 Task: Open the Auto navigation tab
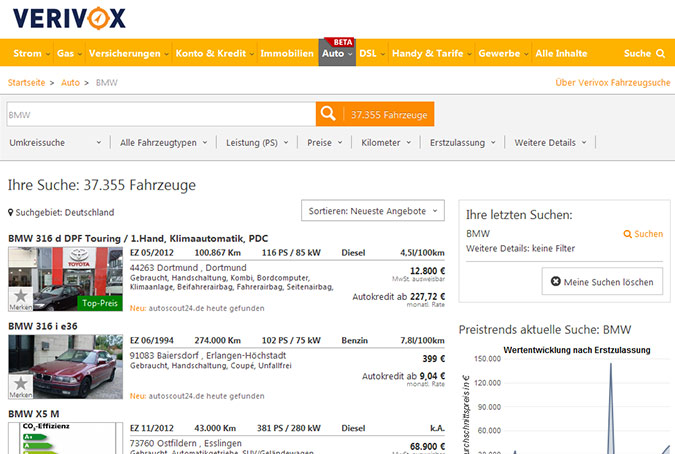tap(337, 53)
